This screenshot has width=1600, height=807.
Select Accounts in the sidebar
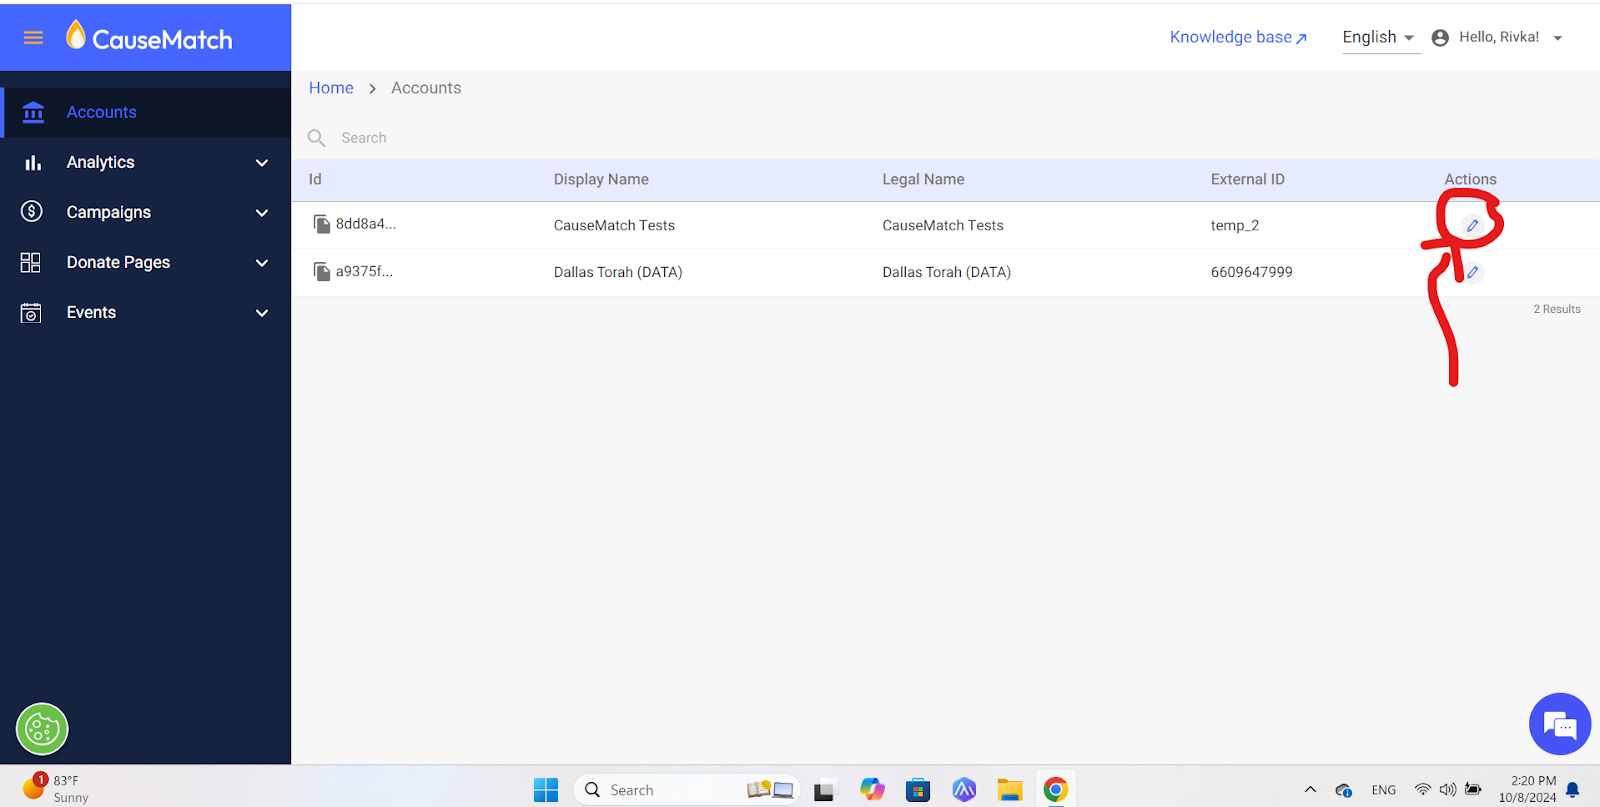tap(102, 112)
